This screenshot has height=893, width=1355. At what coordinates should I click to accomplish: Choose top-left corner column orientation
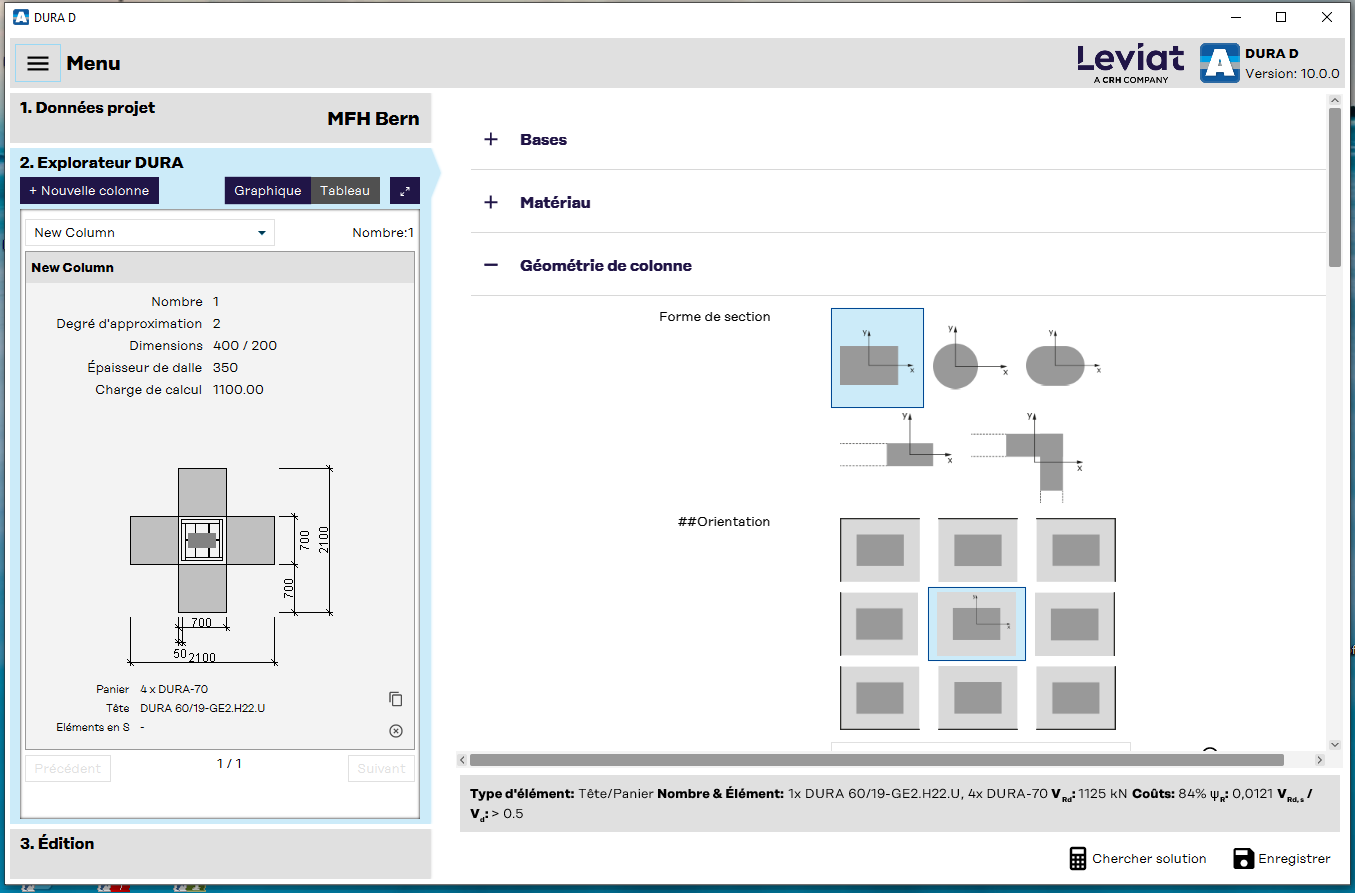tap(879, 550)
